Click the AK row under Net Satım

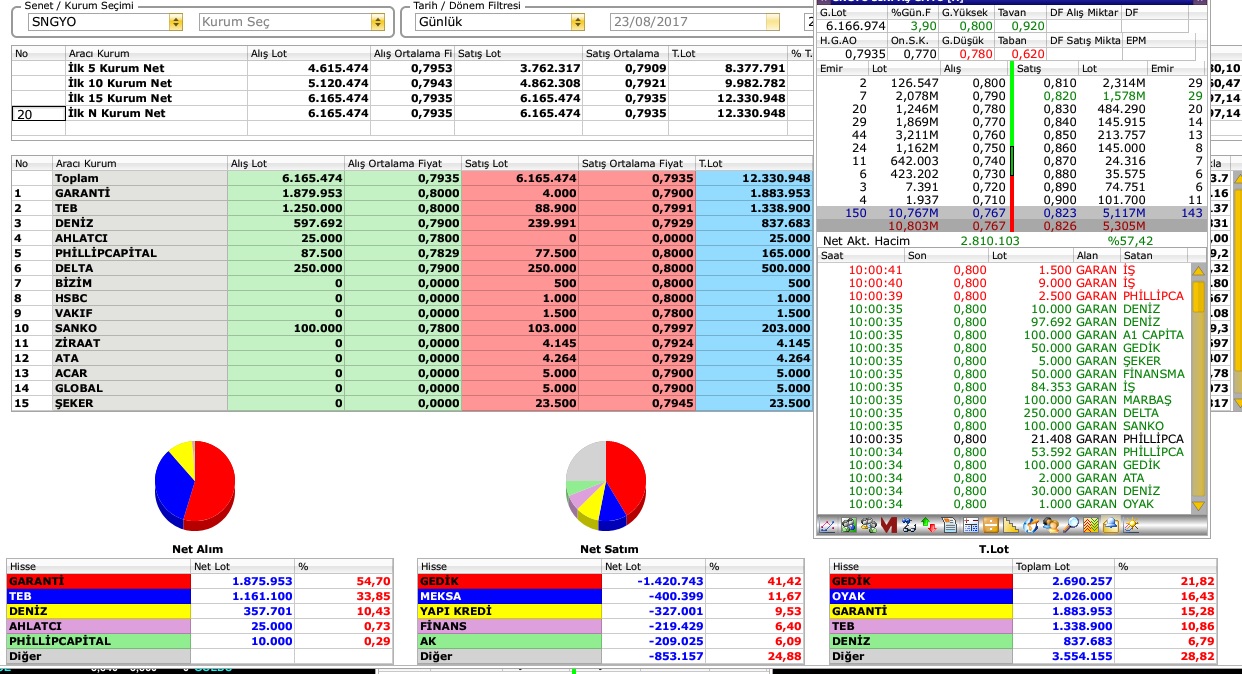click(x=610, y=641)
